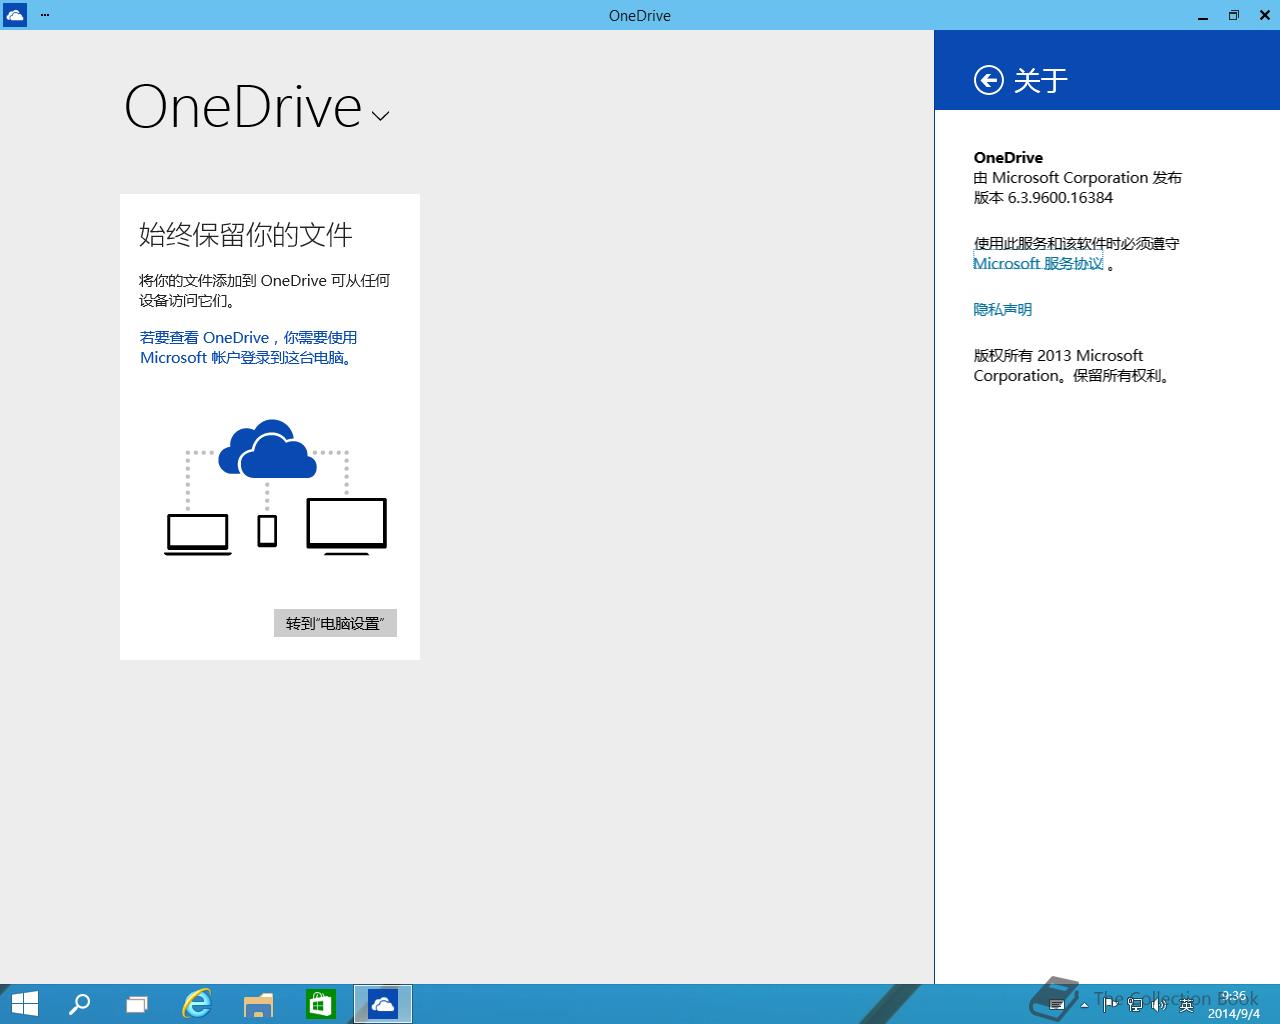Open the Action Center flag icon
1280x1024 pixels.
point(1110,1004)
